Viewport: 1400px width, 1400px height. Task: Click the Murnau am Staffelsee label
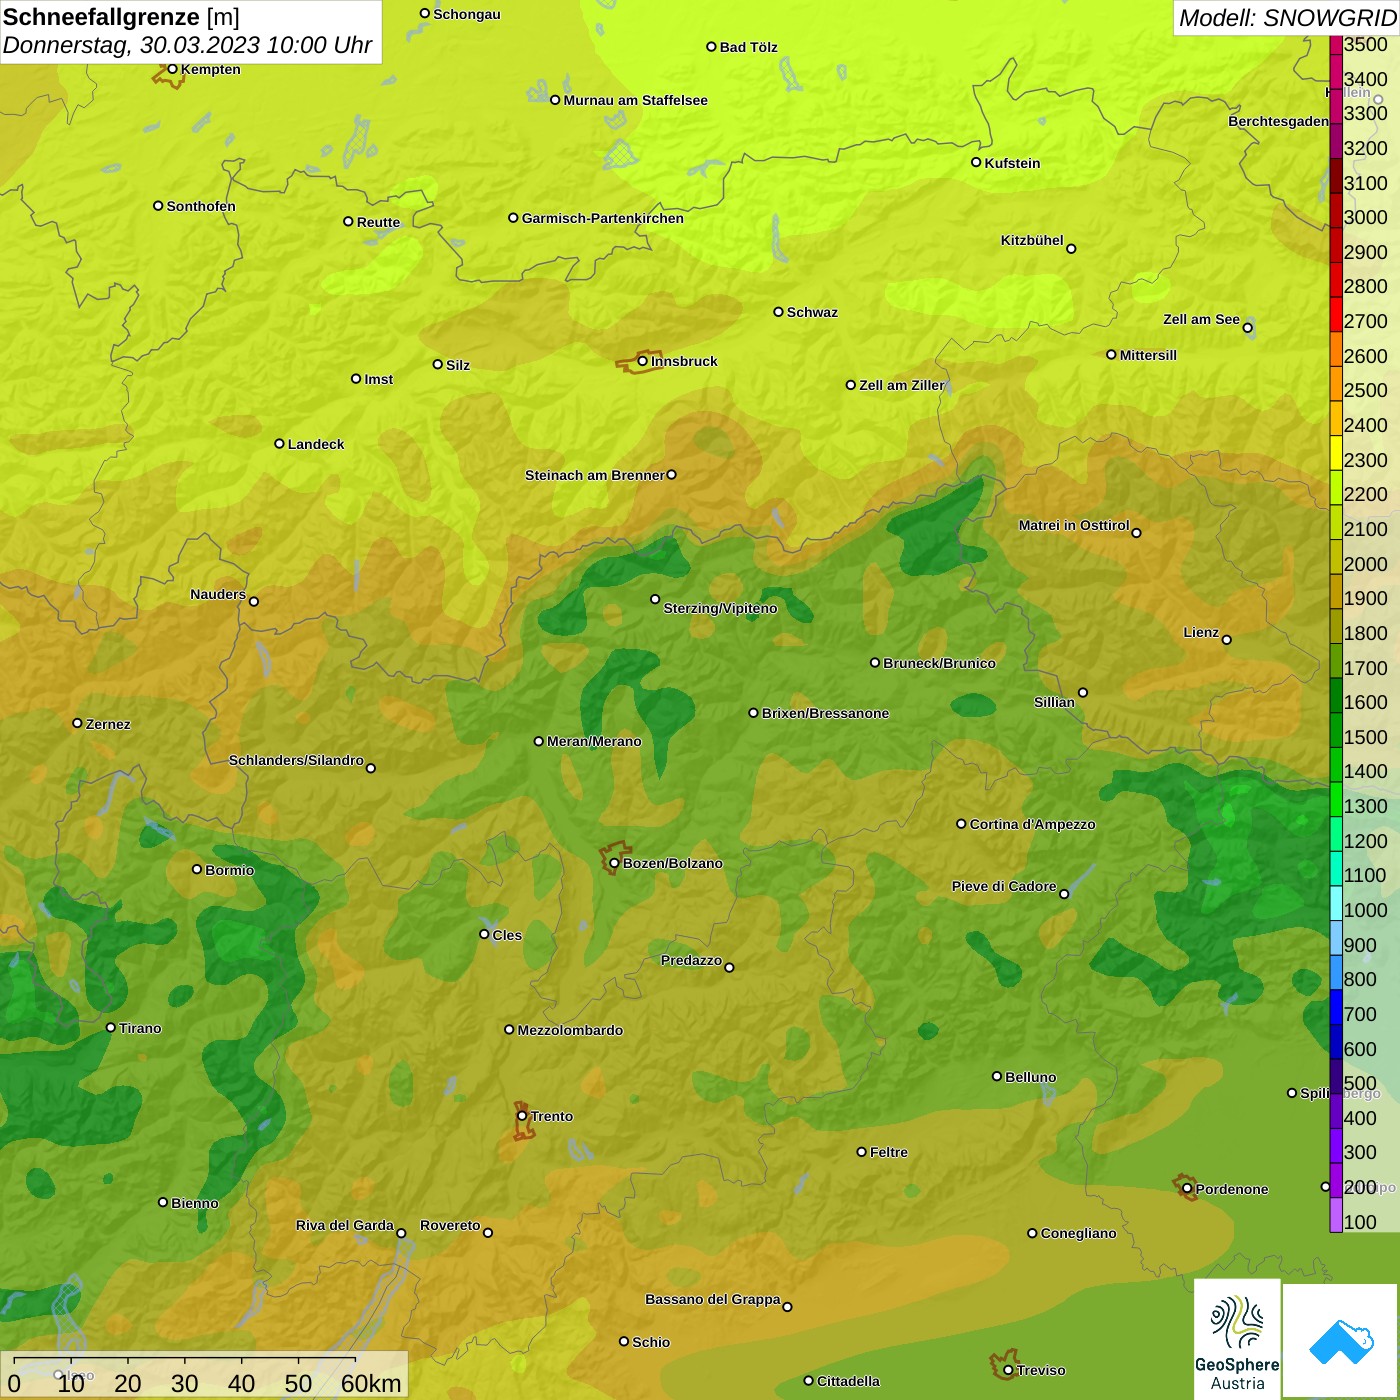pyautogui.click(x=635, y=100)
